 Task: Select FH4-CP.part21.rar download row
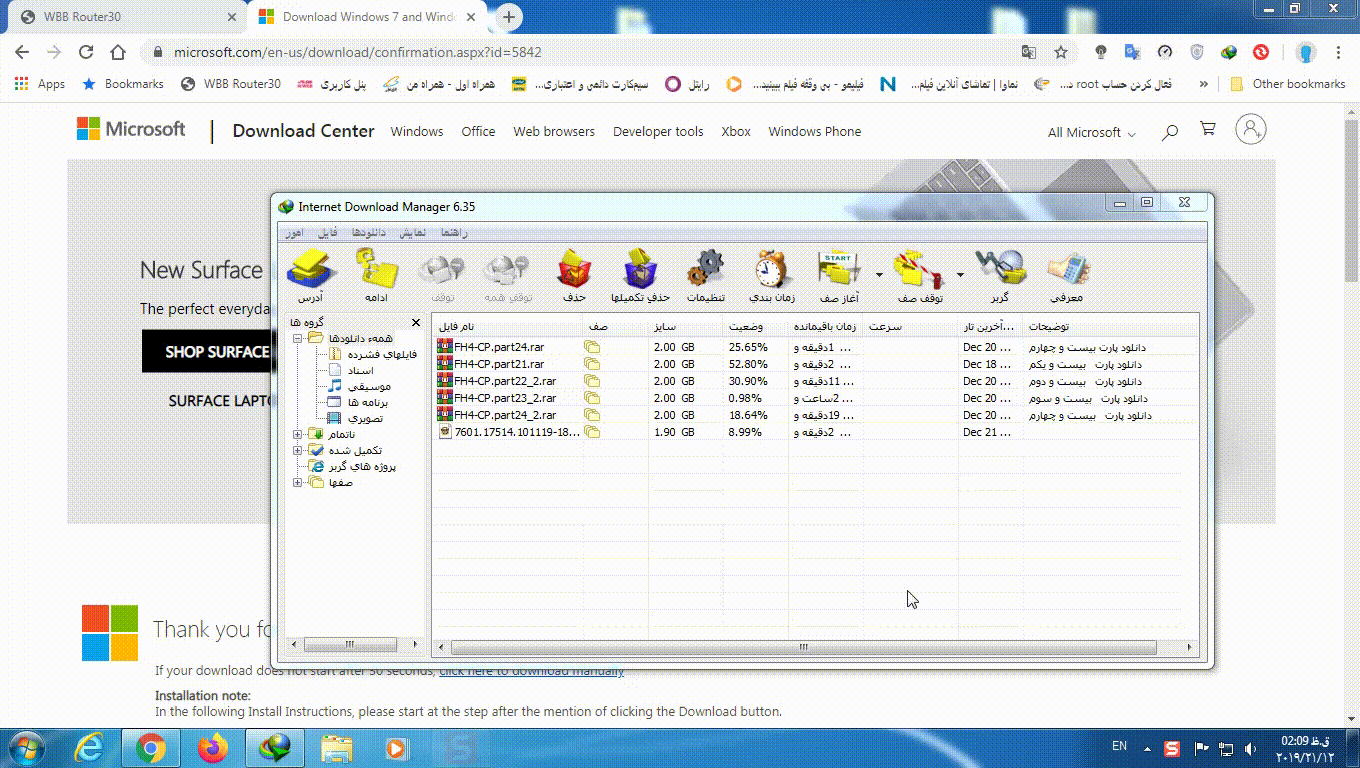tap(815, 364)
